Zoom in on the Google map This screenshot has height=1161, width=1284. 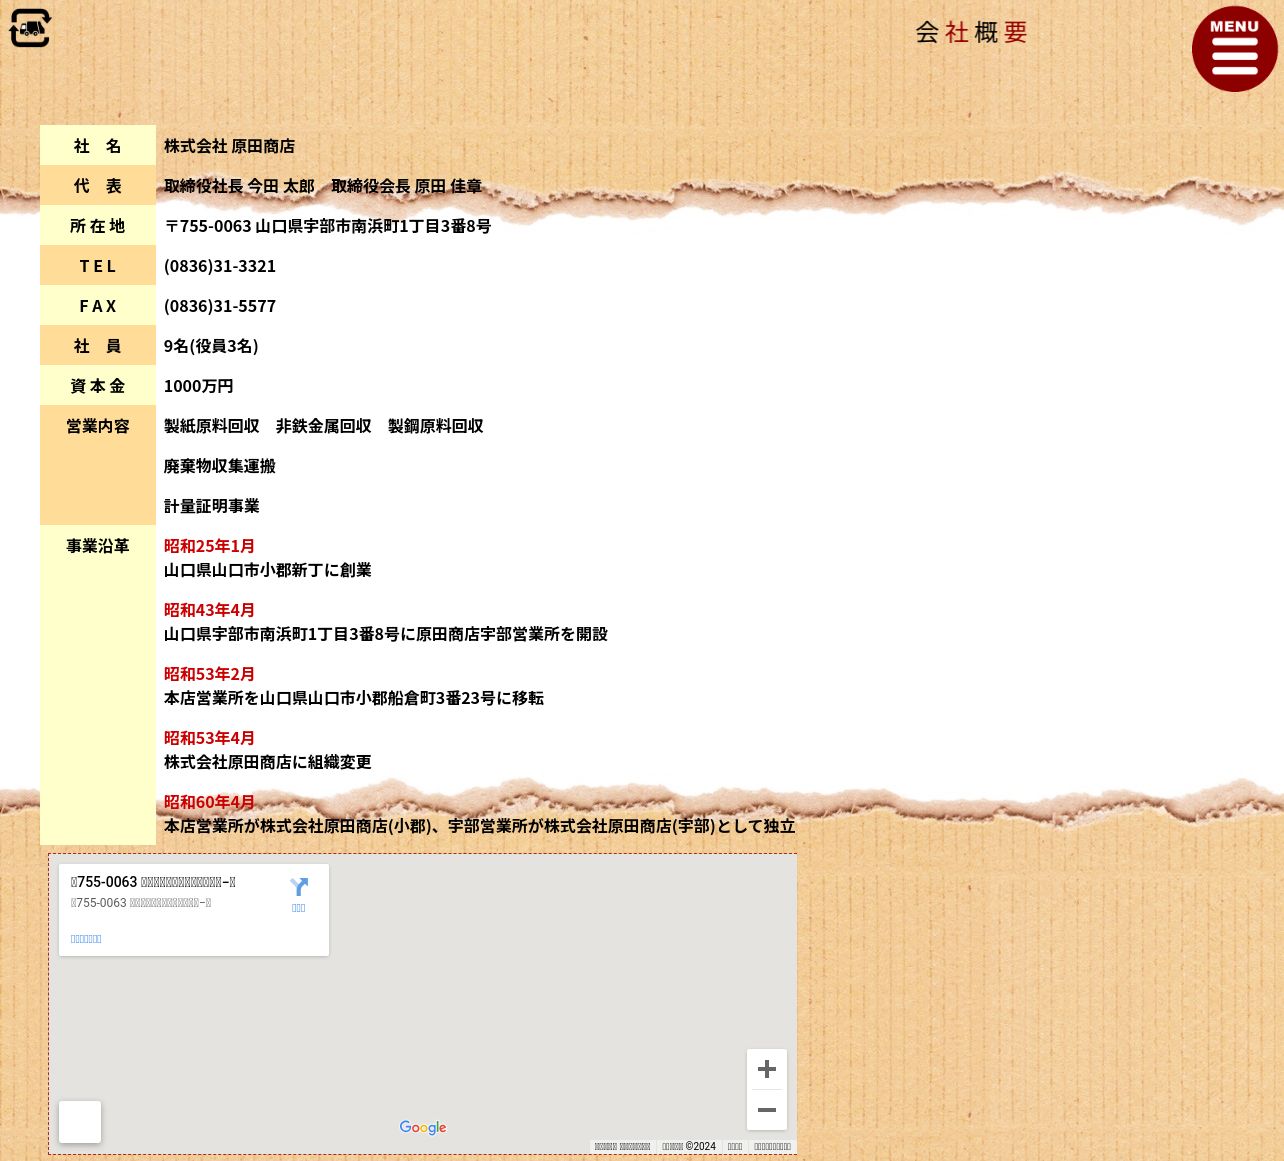767,1069
